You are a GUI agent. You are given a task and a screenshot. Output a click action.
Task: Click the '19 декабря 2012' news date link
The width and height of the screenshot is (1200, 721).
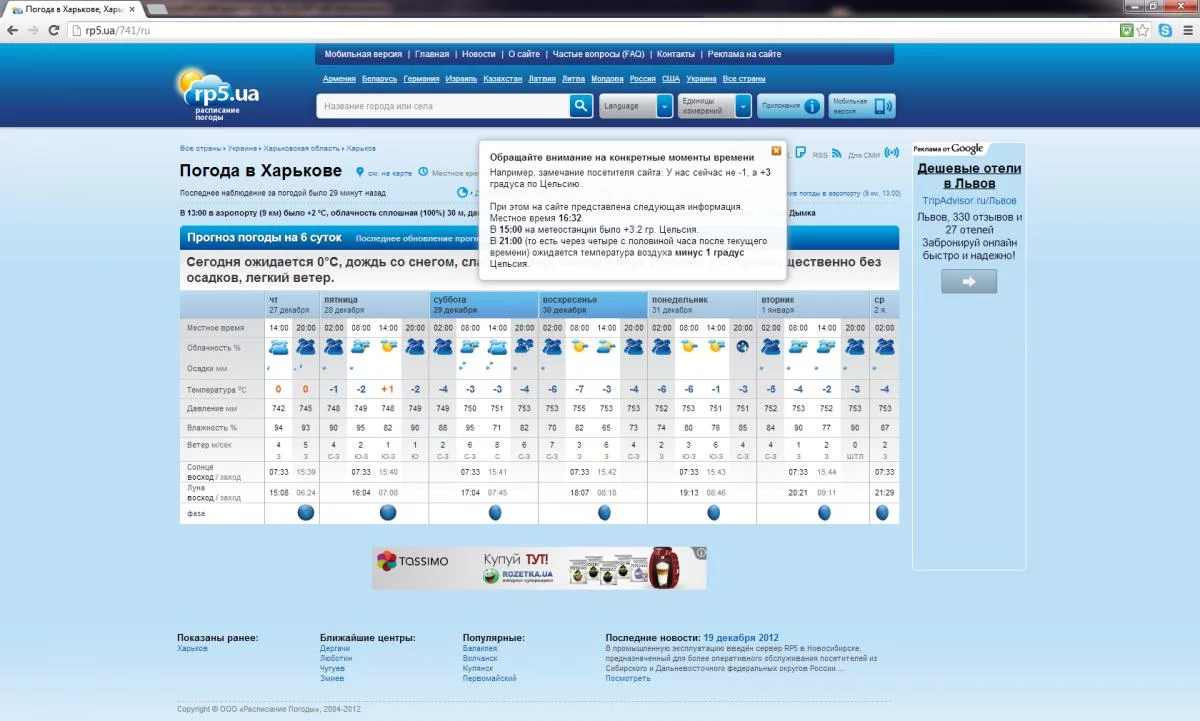coord(741,637)
